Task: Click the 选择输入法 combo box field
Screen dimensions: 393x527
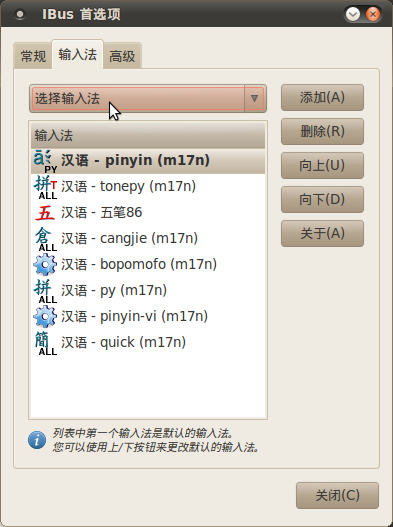Action: [148, 98]
